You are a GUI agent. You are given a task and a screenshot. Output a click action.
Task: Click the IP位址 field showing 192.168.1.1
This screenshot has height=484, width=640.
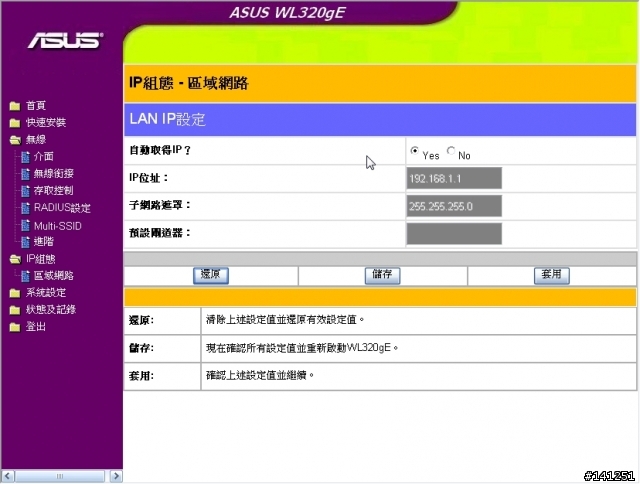click(454, 178)
